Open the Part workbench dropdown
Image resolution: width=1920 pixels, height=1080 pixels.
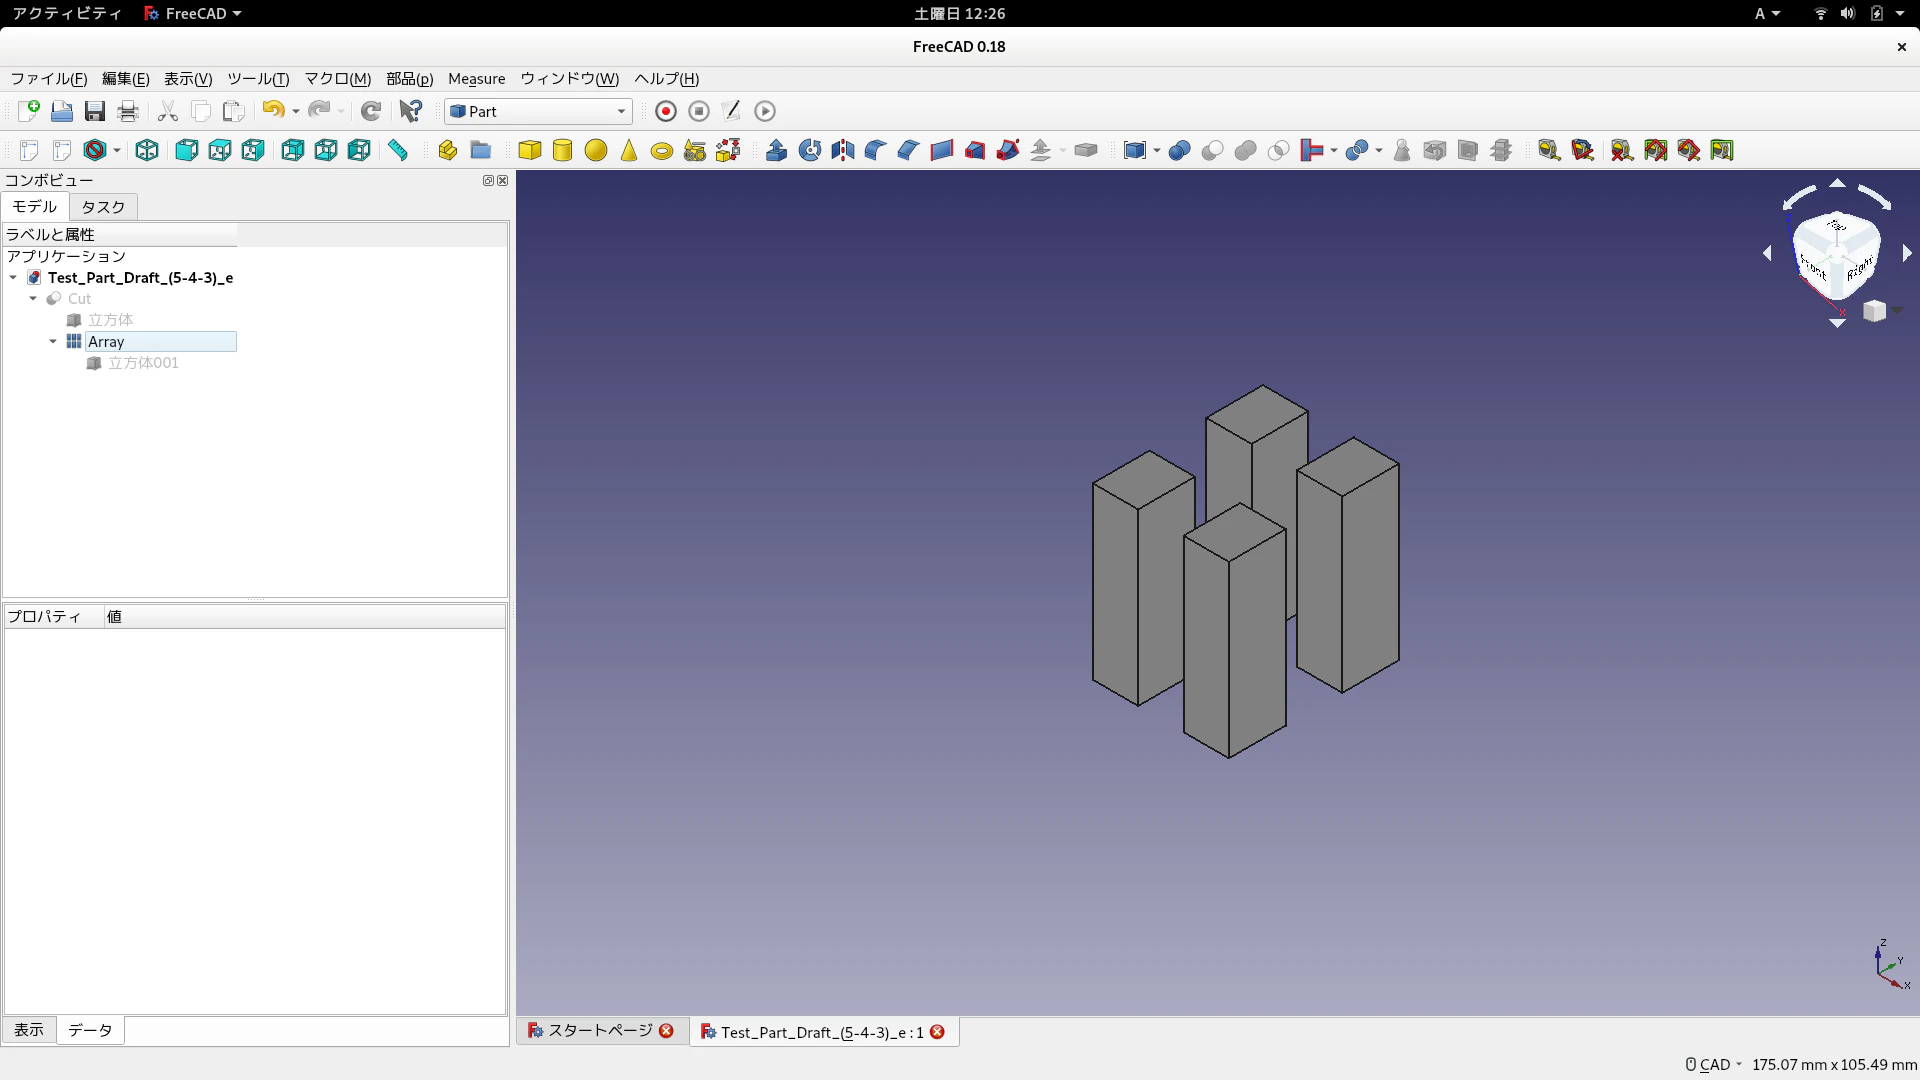[x=538, y=111]
